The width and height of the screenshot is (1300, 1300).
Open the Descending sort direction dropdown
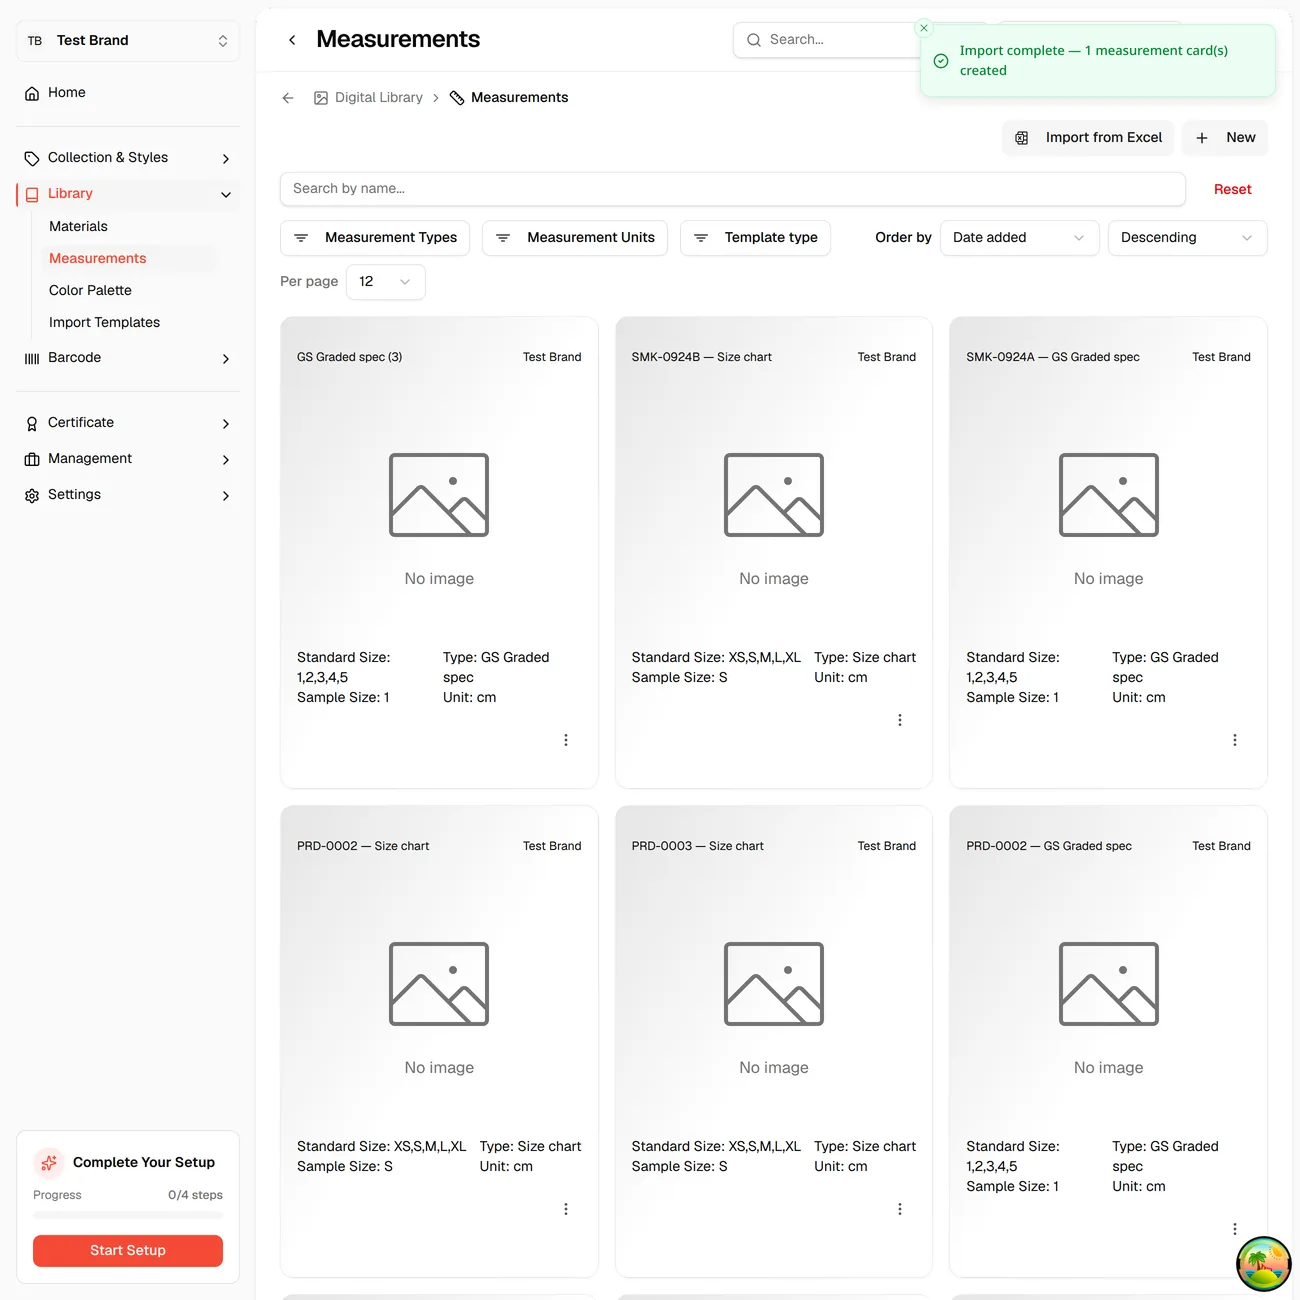[1187, 238]
